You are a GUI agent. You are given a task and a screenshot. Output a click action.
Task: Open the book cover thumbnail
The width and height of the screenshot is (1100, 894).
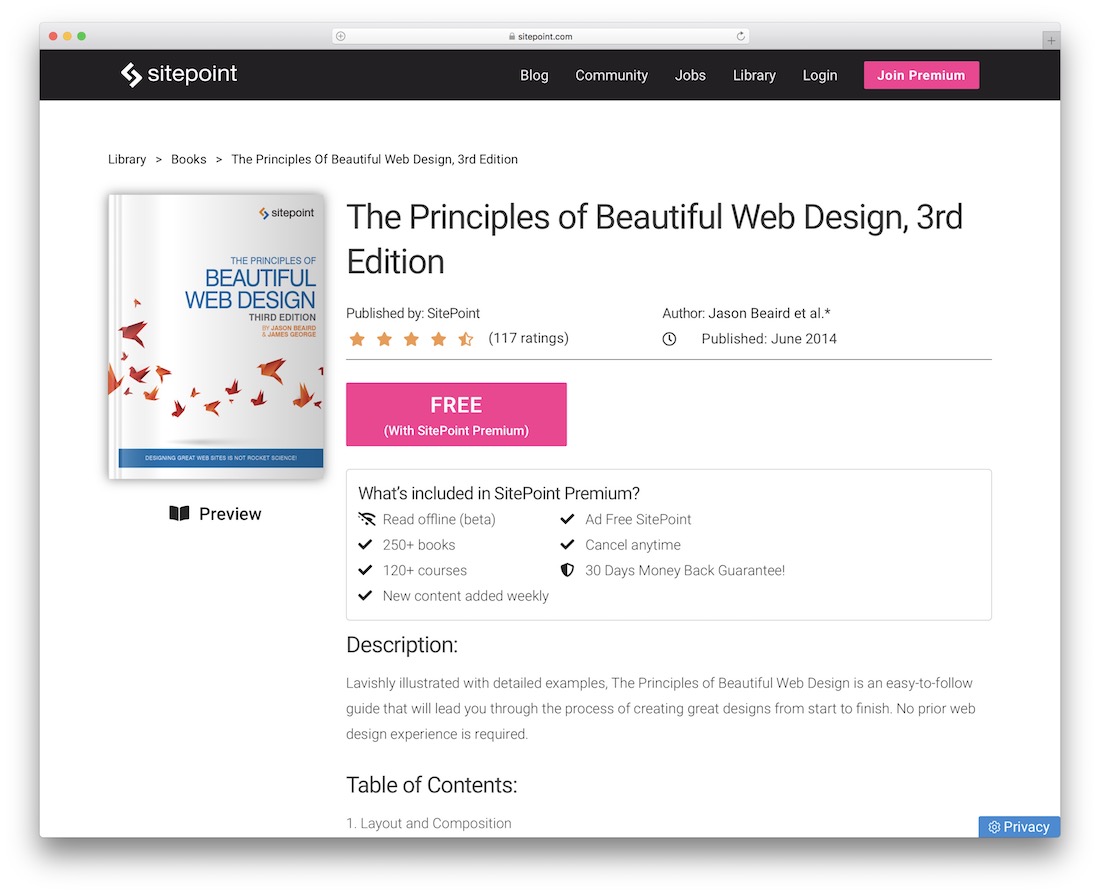click(x=216, y=337)
